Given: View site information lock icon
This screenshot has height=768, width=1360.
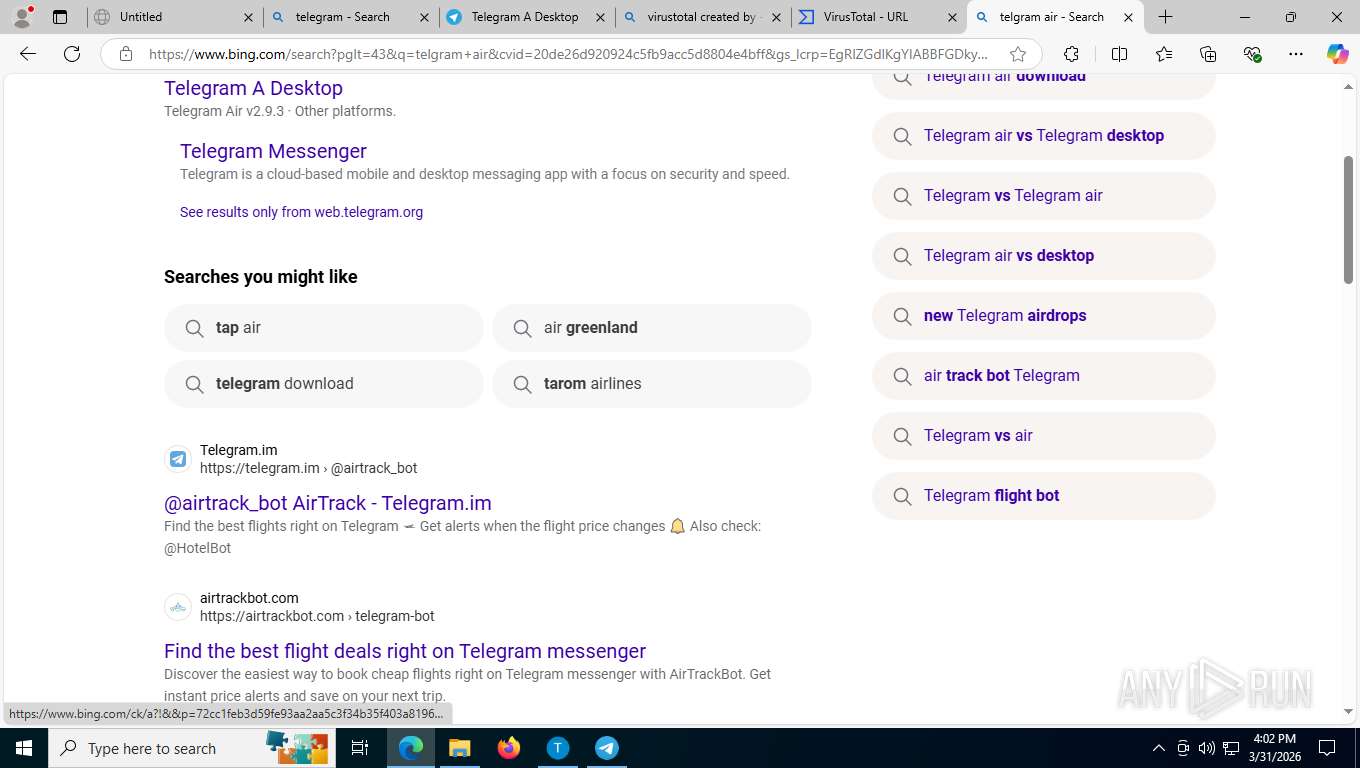Looking at the screenshot, I should (x=126, y=54).
